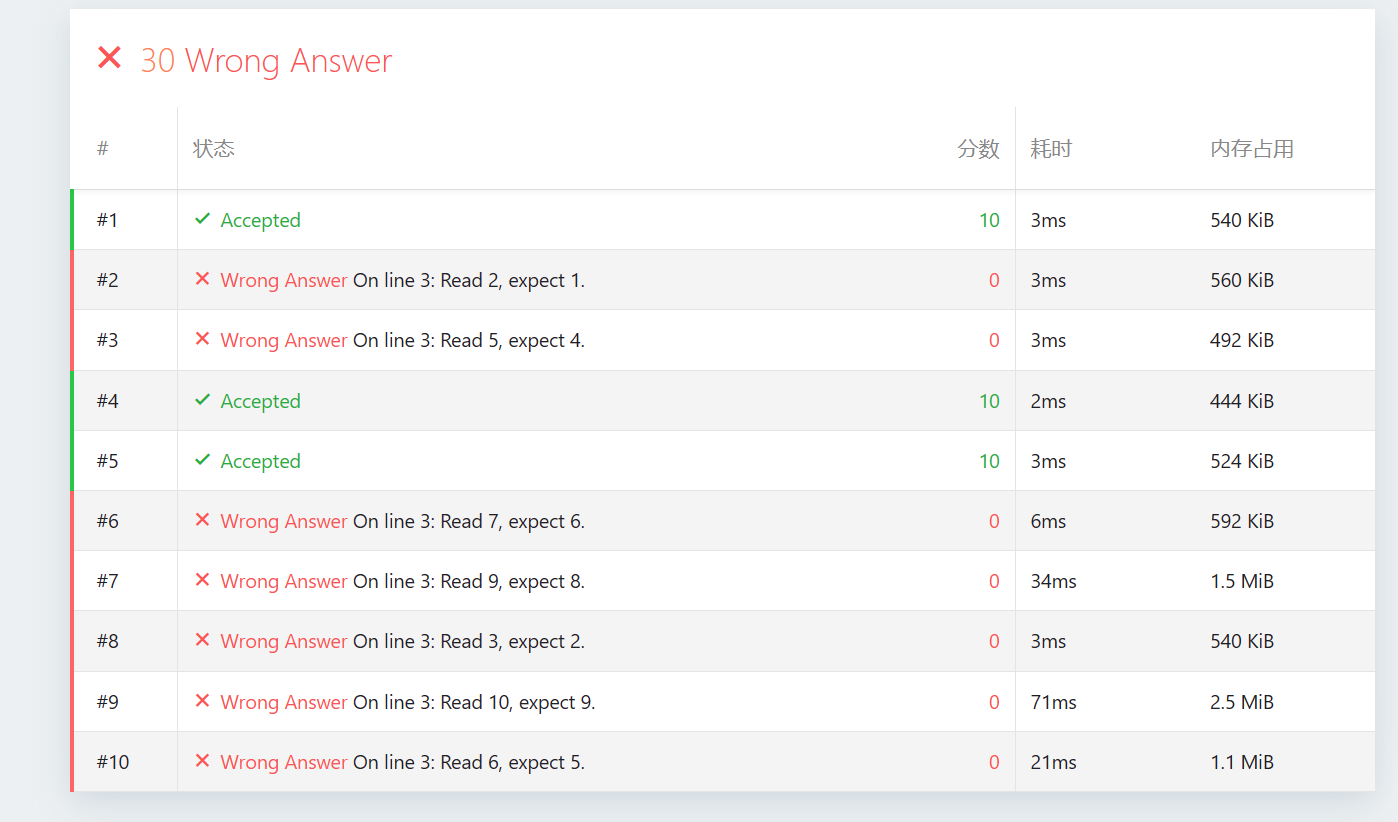Click the 状态 column header
This screenshot has height=822, width=1398.
coord(214,149)
